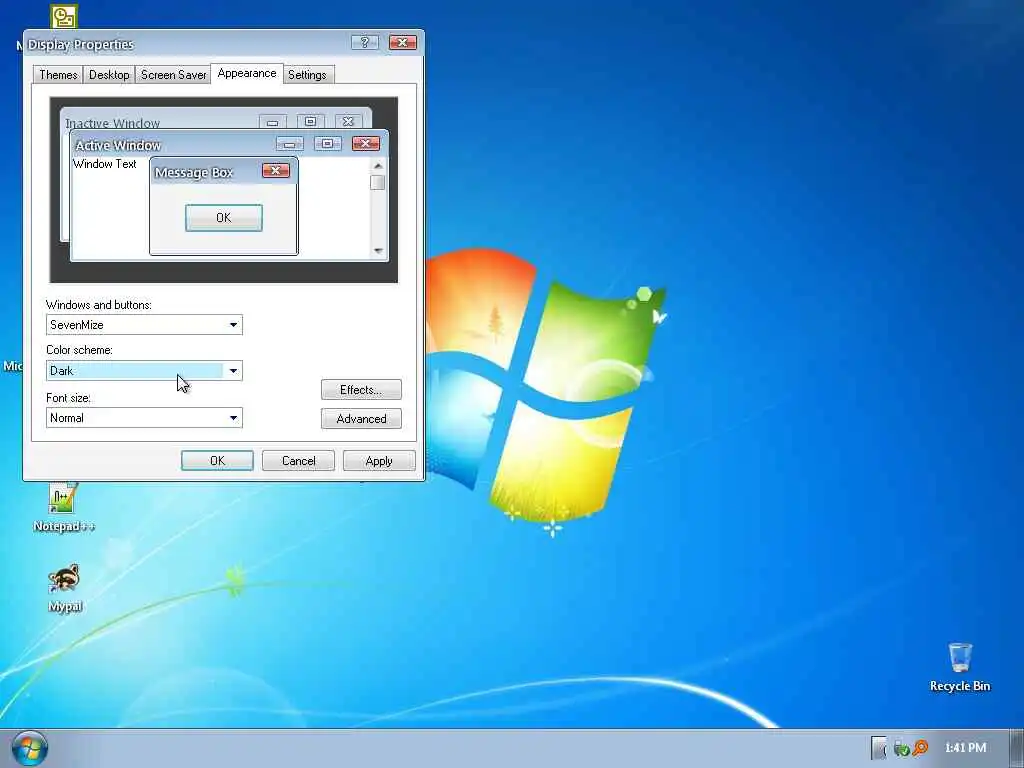Click the Inactive Window preview title
The height and width of the screenshot is (768, 1024).
tap(112, 123)
